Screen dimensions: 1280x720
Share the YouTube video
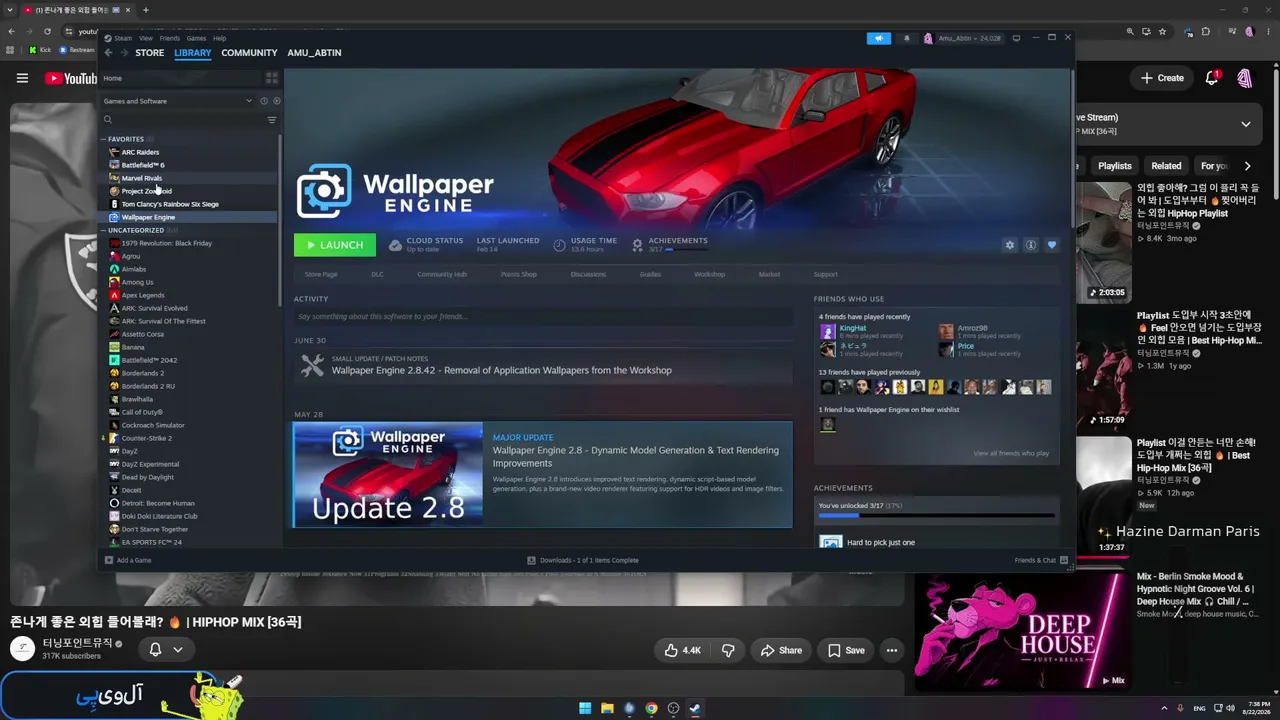pyautogui.click(x=780, y=650)
